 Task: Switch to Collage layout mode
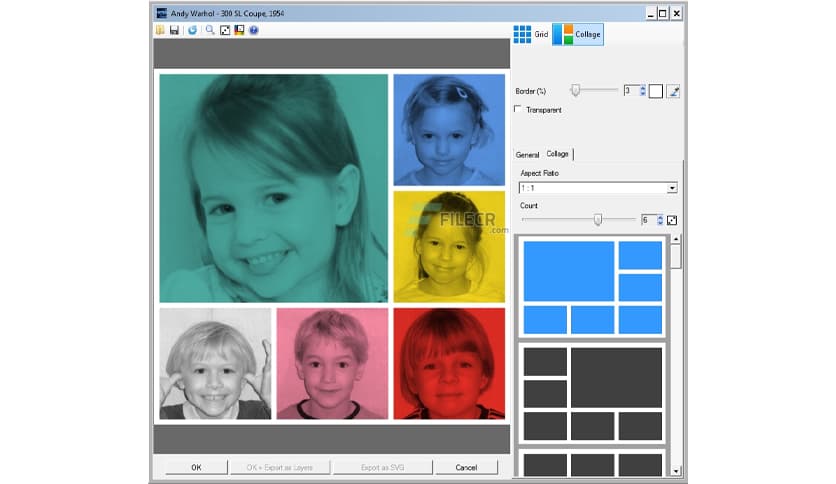point(578,34)
